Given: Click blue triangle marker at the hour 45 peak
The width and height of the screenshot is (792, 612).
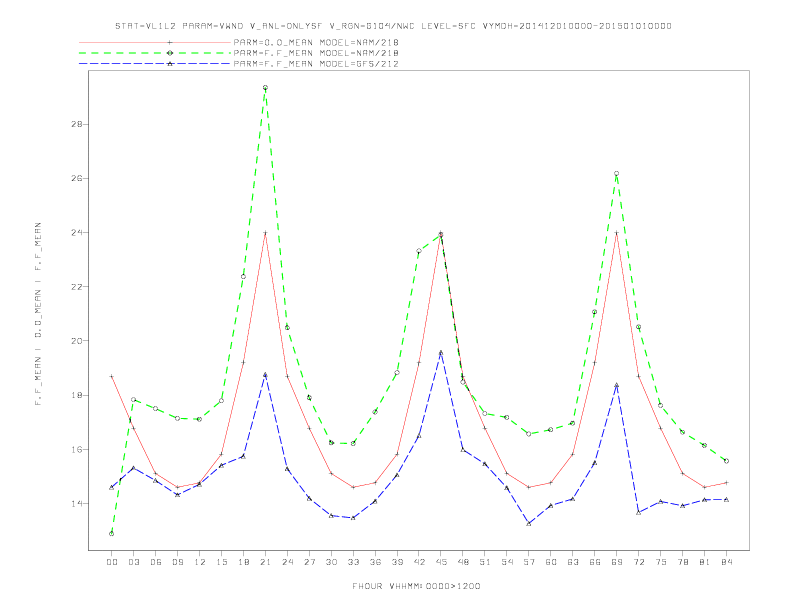Looking at the screenshot, I should [441, 352].
